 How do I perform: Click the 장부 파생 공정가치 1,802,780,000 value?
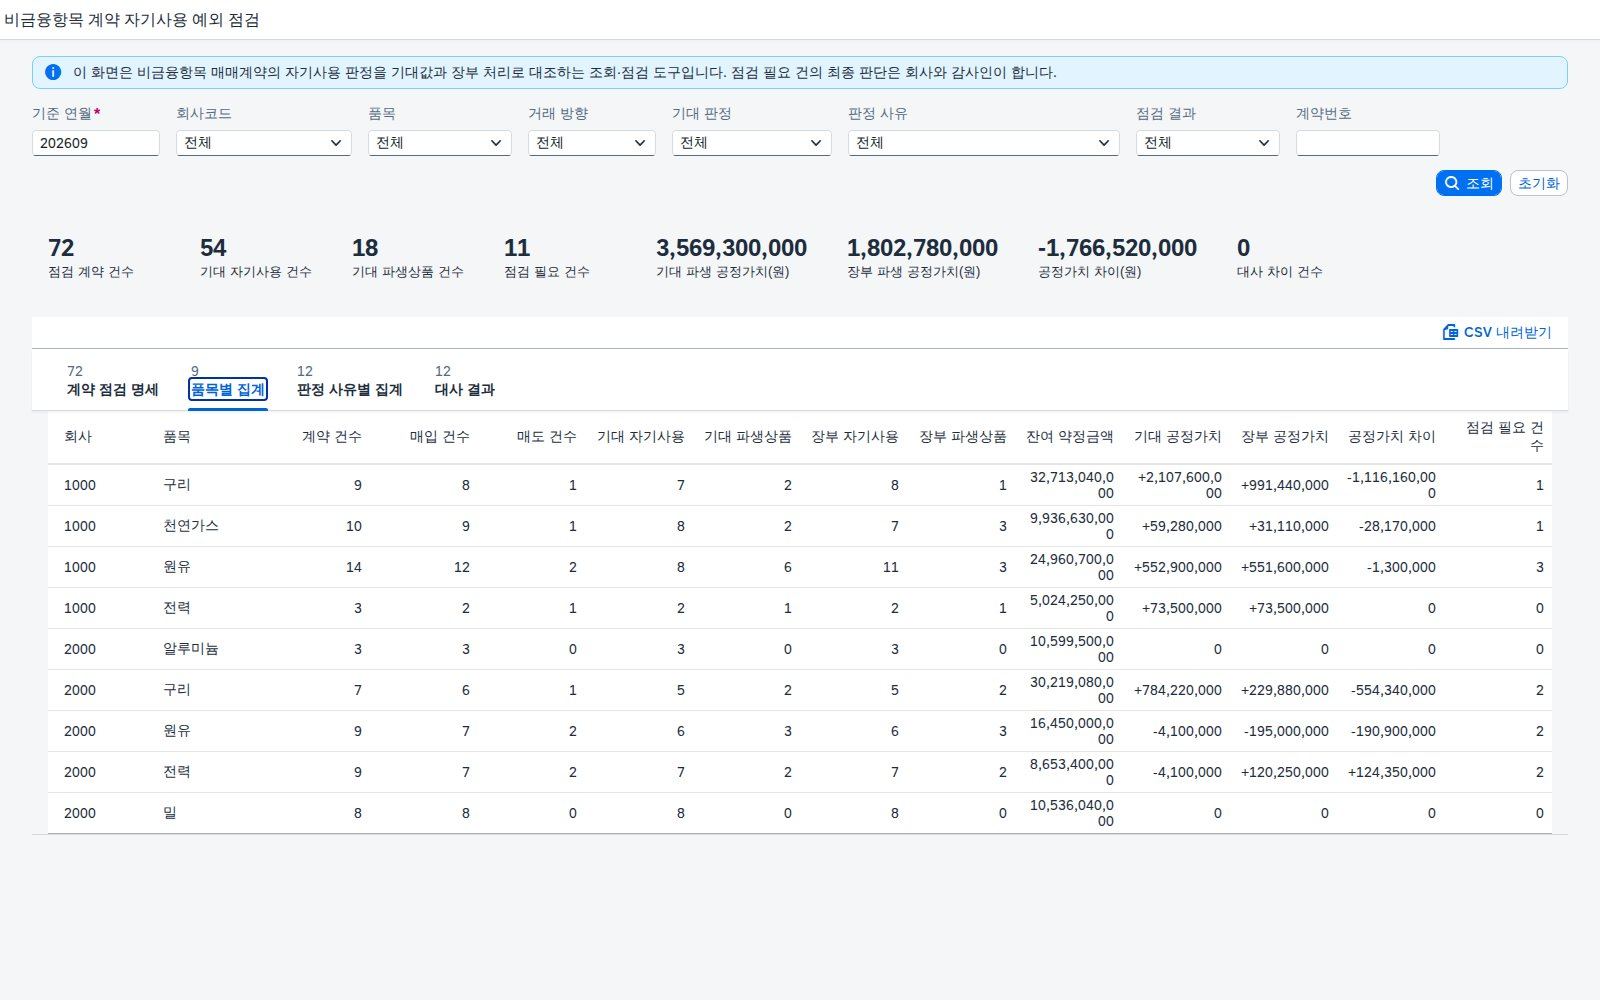click(x=922, y=248)
